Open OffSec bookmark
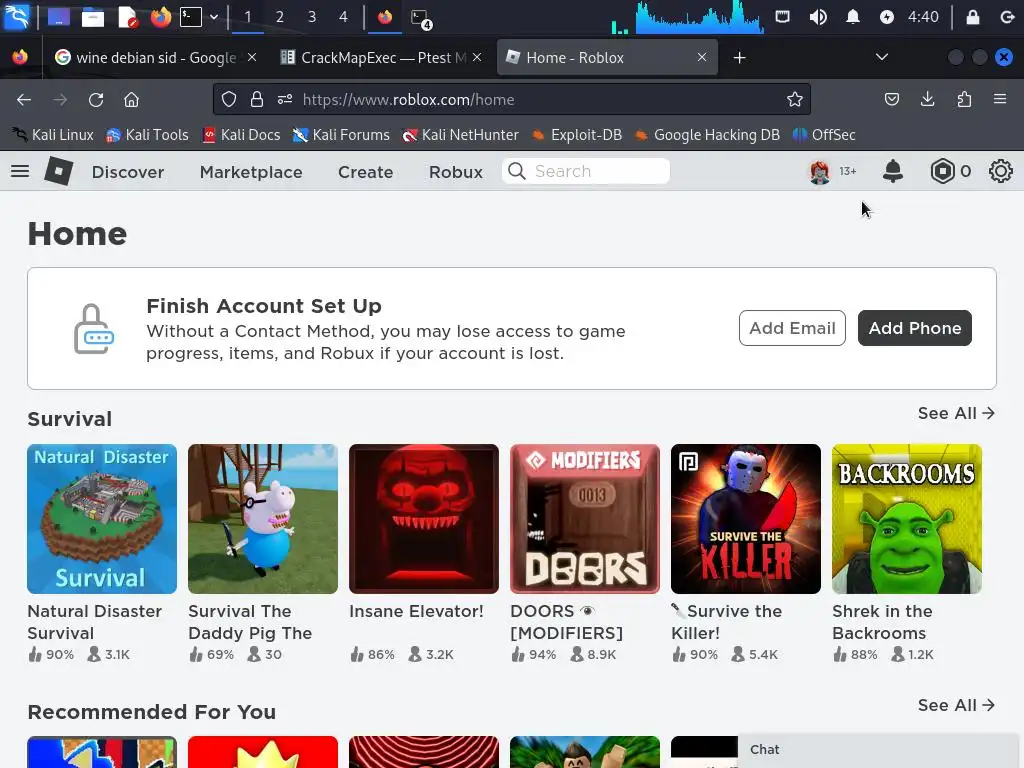This screenshot has width=1024, height=768. coord(824,135)
